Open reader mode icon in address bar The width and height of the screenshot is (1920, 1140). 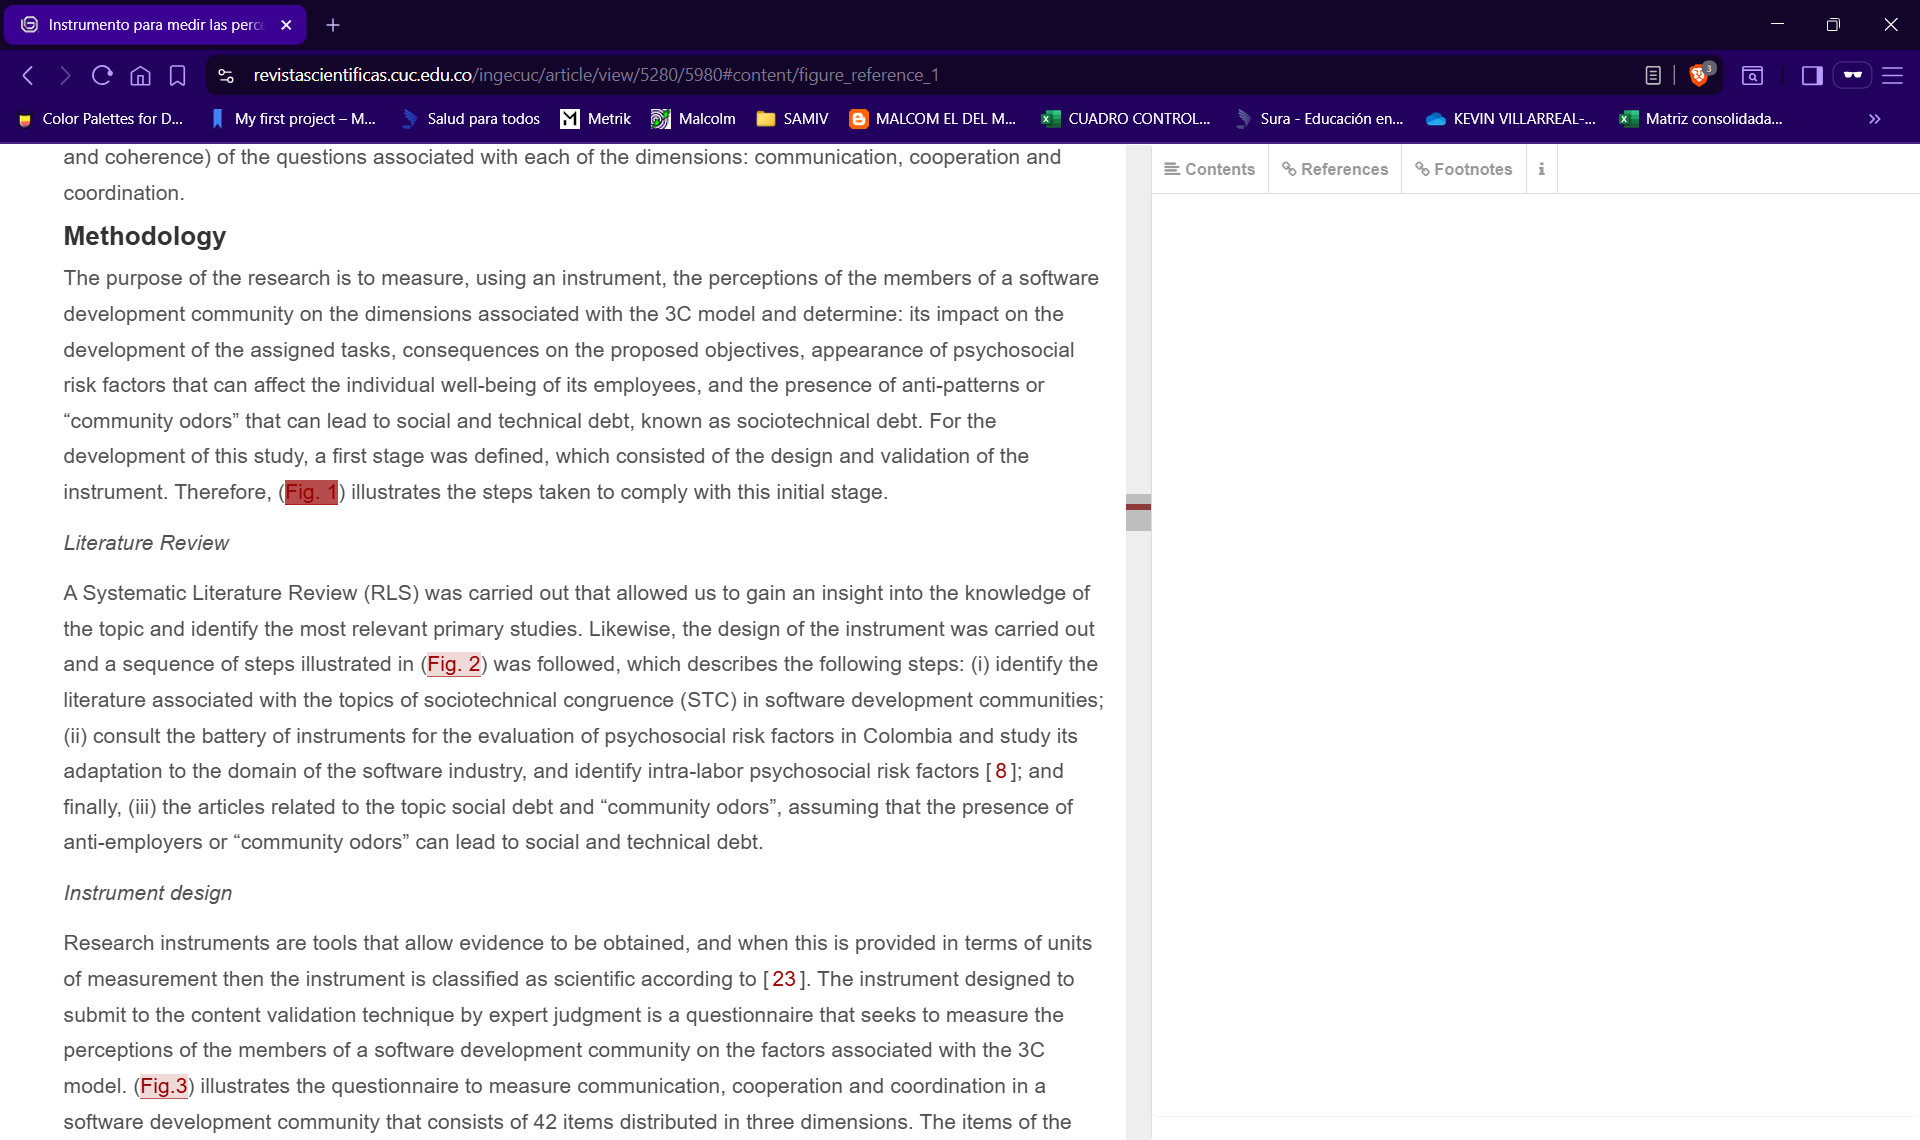pyautogui.click(x=1653, y=75)
